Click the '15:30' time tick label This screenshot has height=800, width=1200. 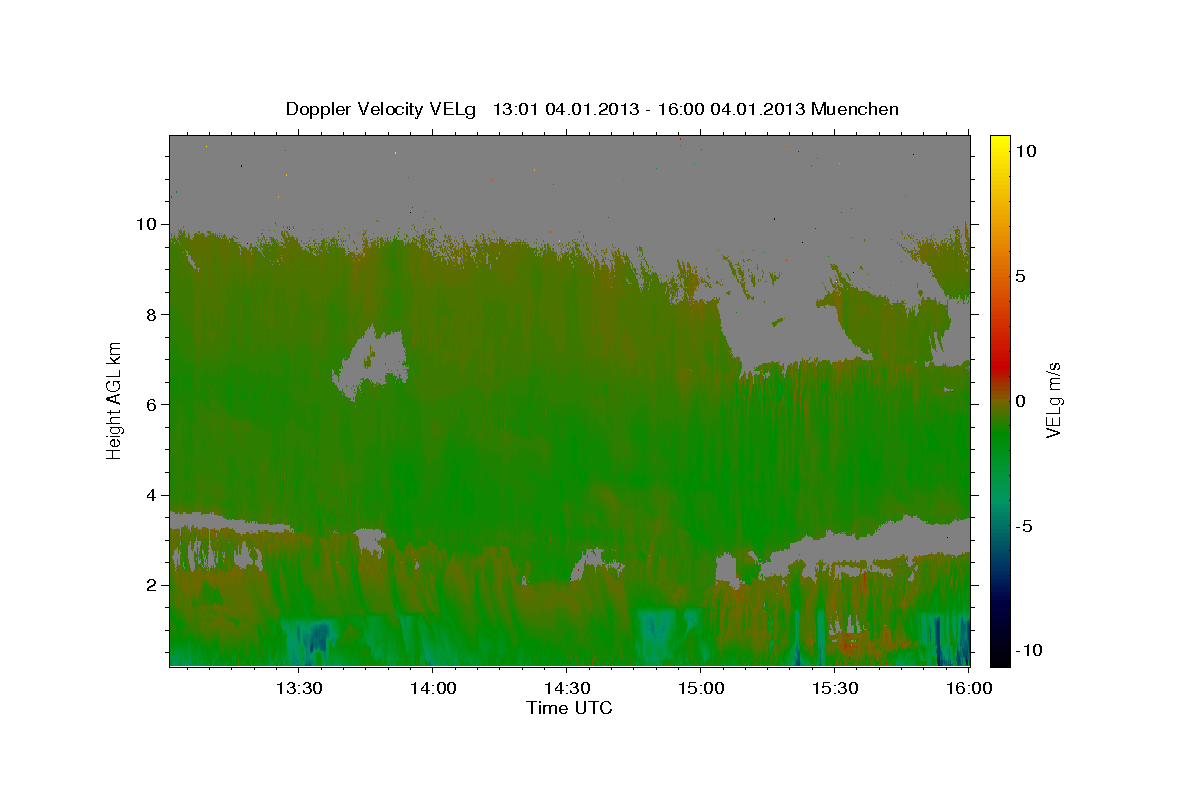pyautogui.click(x=836, y=688)
